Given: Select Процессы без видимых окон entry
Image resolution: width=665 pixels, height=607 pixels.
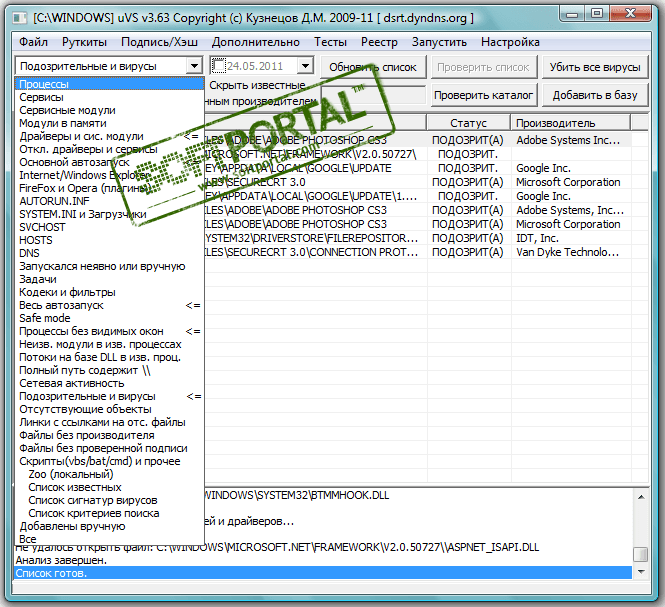Looking at the screenshot, I should click(109, 331).
